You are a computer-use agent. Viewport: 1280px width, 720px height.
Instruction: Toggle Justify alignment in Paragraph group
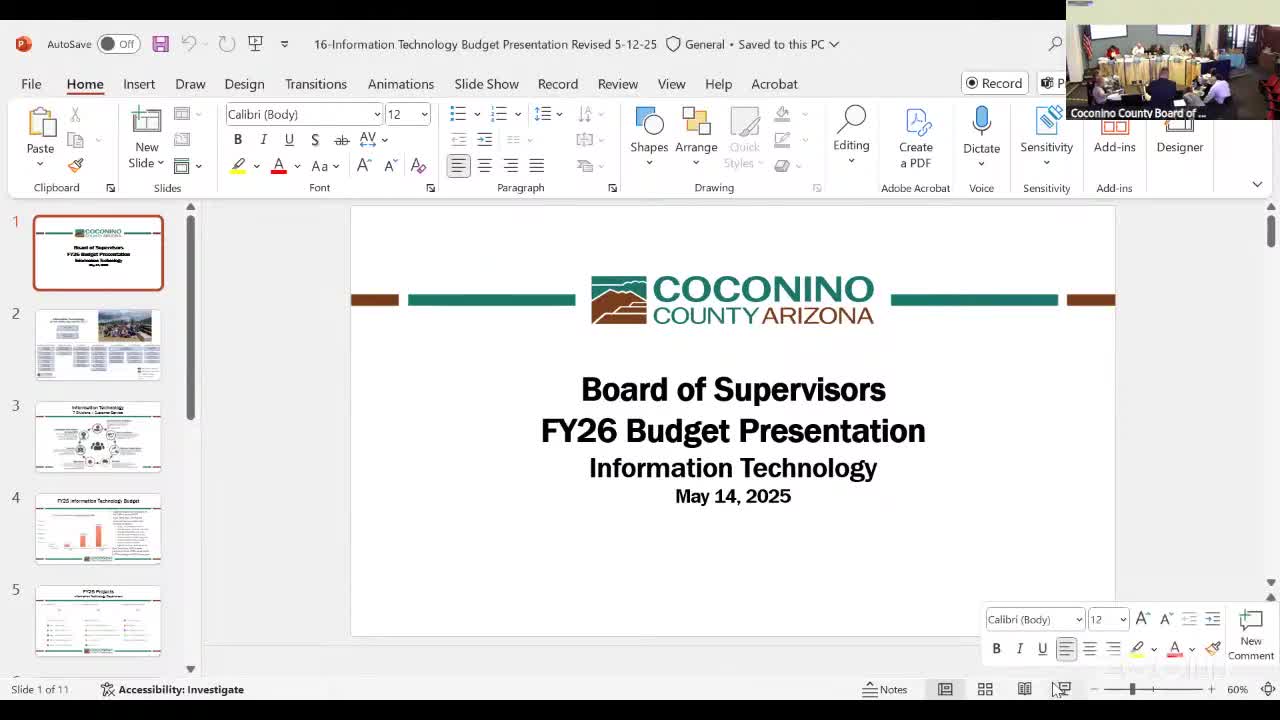pos(537,166)
